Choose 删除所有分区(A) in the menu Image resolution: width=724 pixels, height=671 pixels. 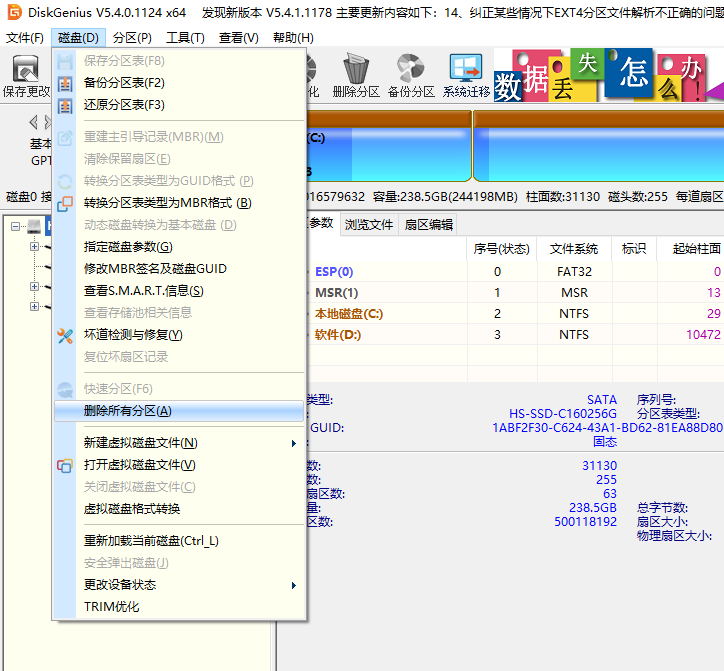[x=128, y=411]
